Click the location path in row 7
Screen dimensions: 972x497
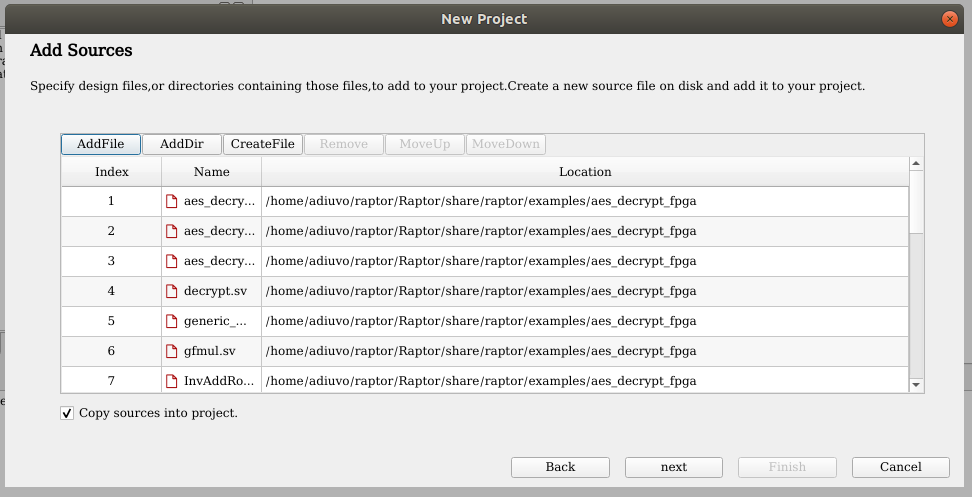click(481, 381)
